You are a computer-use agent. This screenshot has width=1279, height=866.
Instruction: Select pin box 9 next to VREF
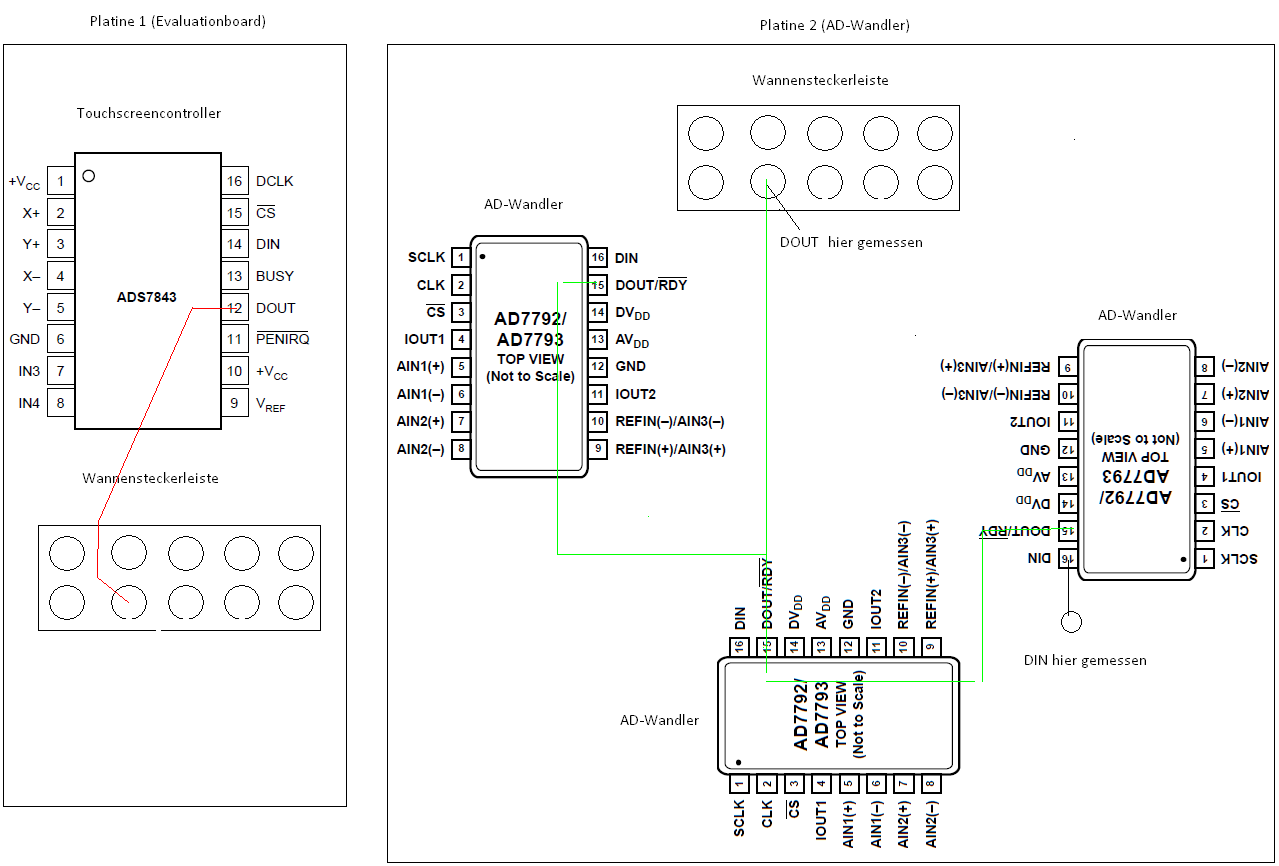tap(235, 403)
